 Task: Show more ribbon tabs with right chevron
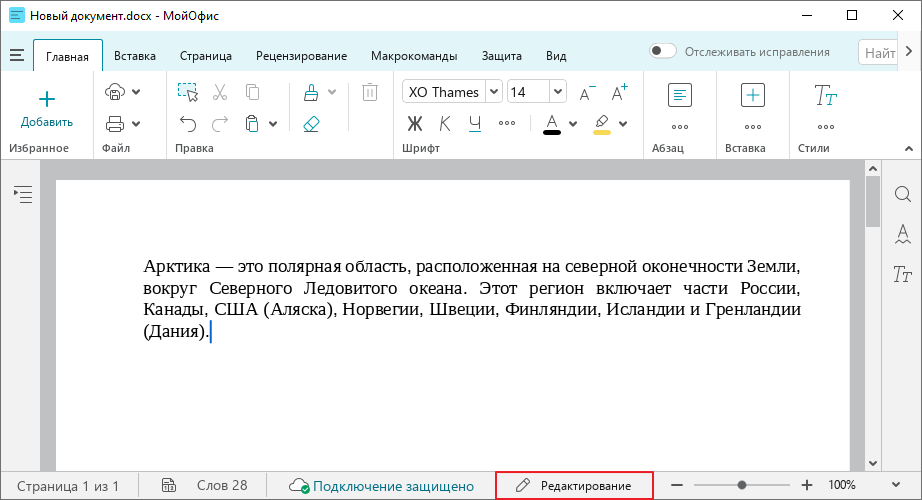(909, 52)
